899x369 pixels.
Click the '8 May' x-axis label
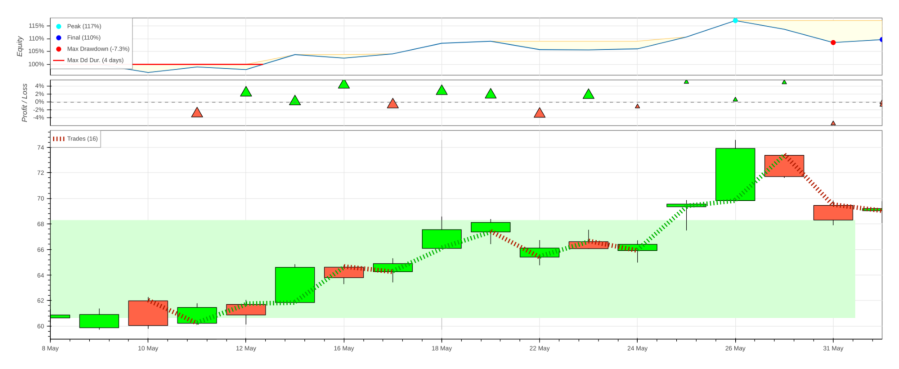click(x=50, y=348)
